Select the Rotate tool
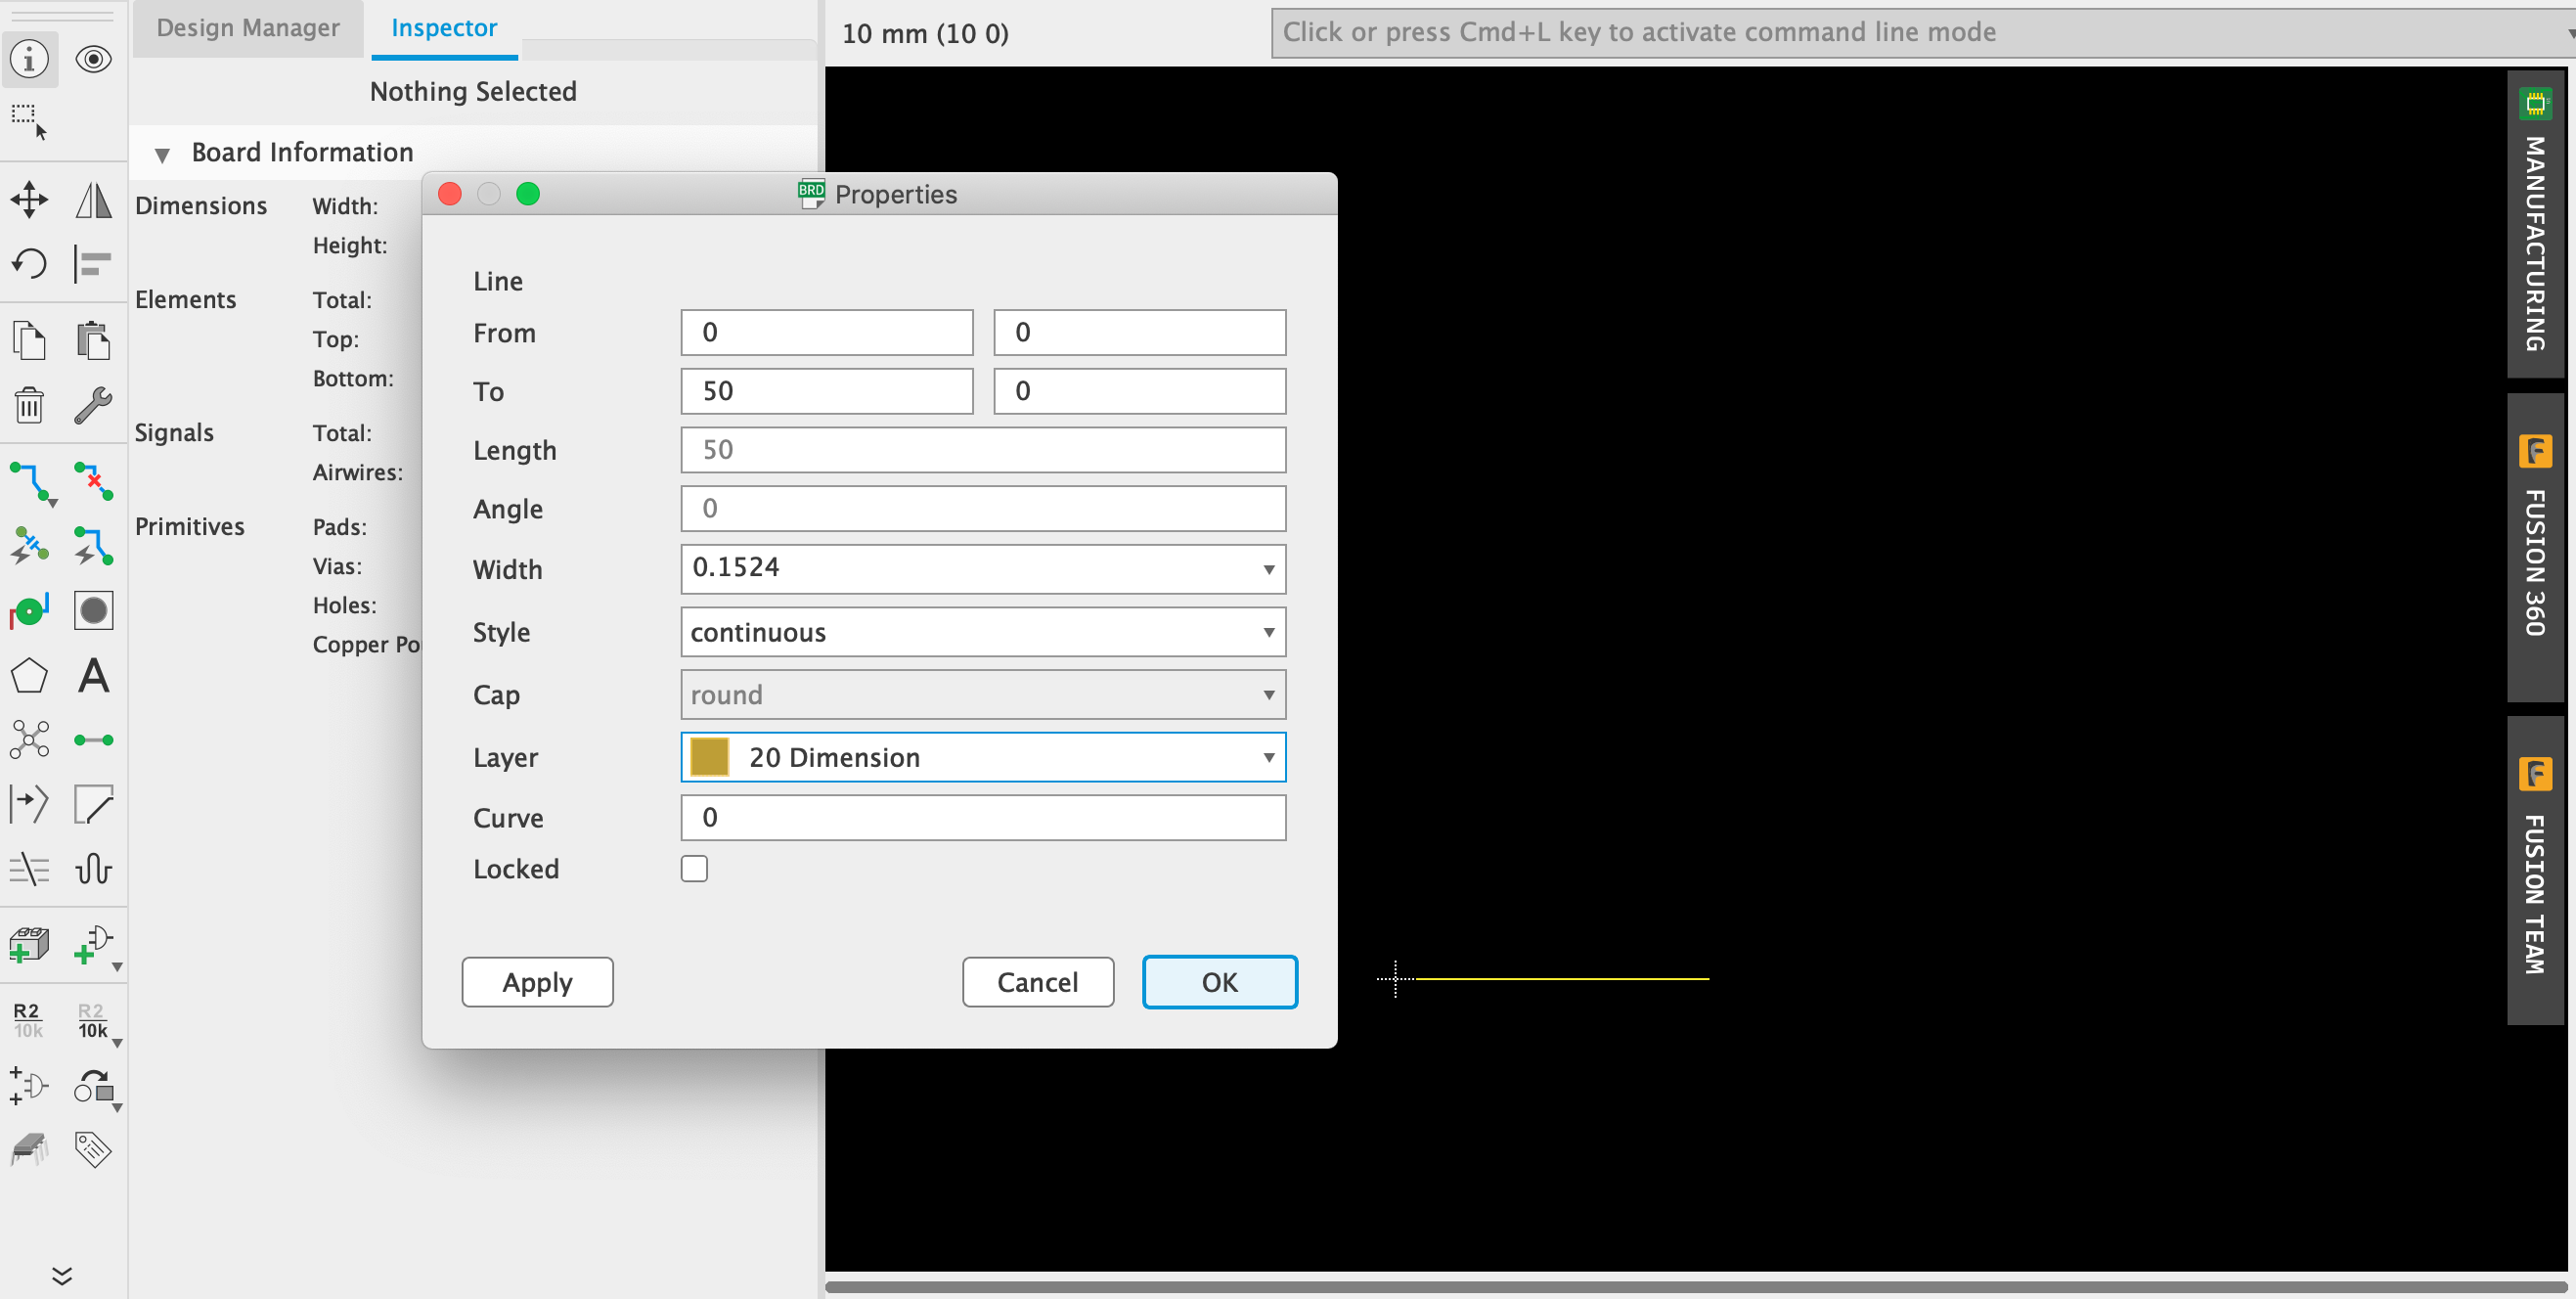The height and width of the screenshot is (1299, 2576). click(29, 263)
